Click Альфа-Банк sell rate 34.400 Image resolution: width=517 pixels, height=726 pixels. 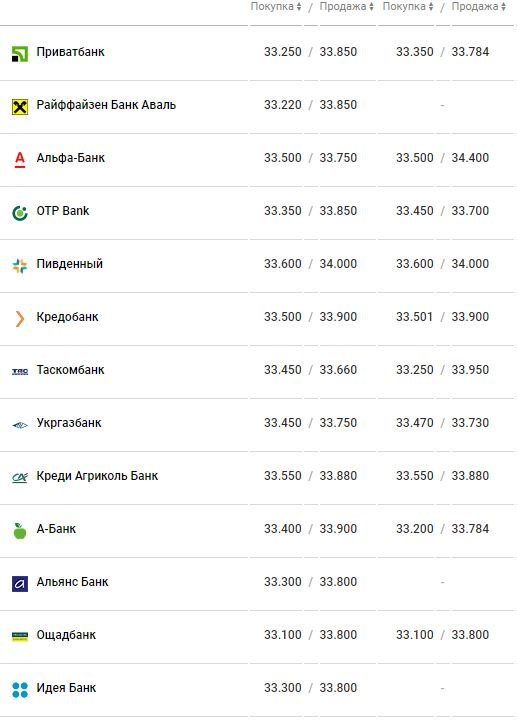click(470, 157)
